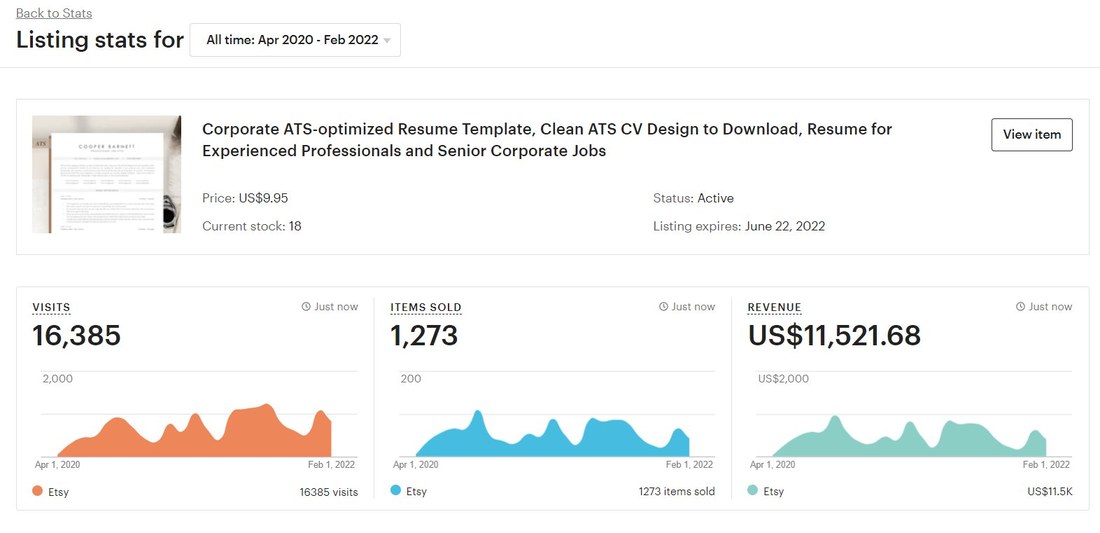The height and width of the screenshot is (533, 1100).
Task: Click the Status: Active text
Action: click(693, 198)
